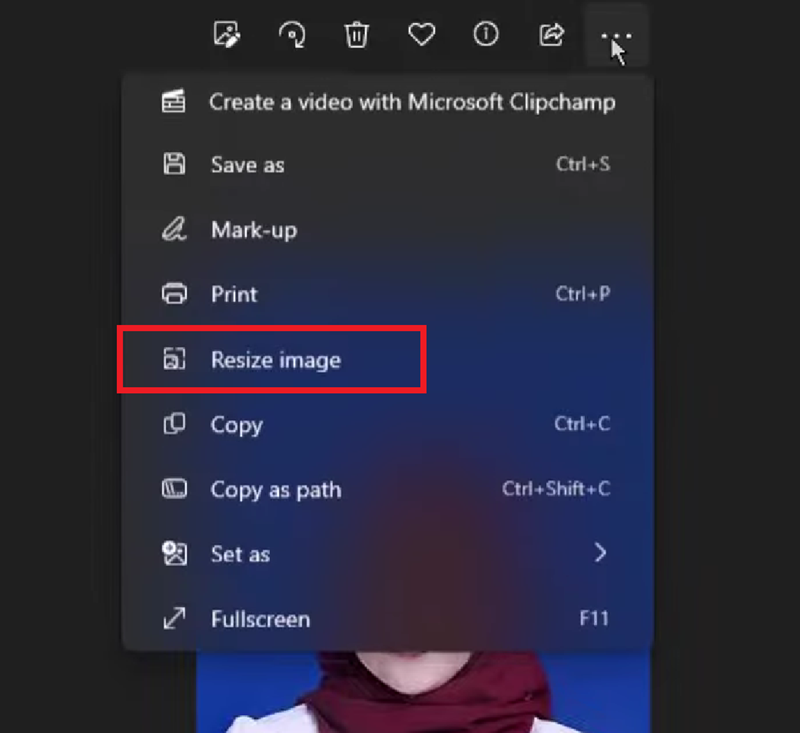Click the Delete trash can icon
The height and width of the screenshot is (733, 800).
(x=356, y=35)
